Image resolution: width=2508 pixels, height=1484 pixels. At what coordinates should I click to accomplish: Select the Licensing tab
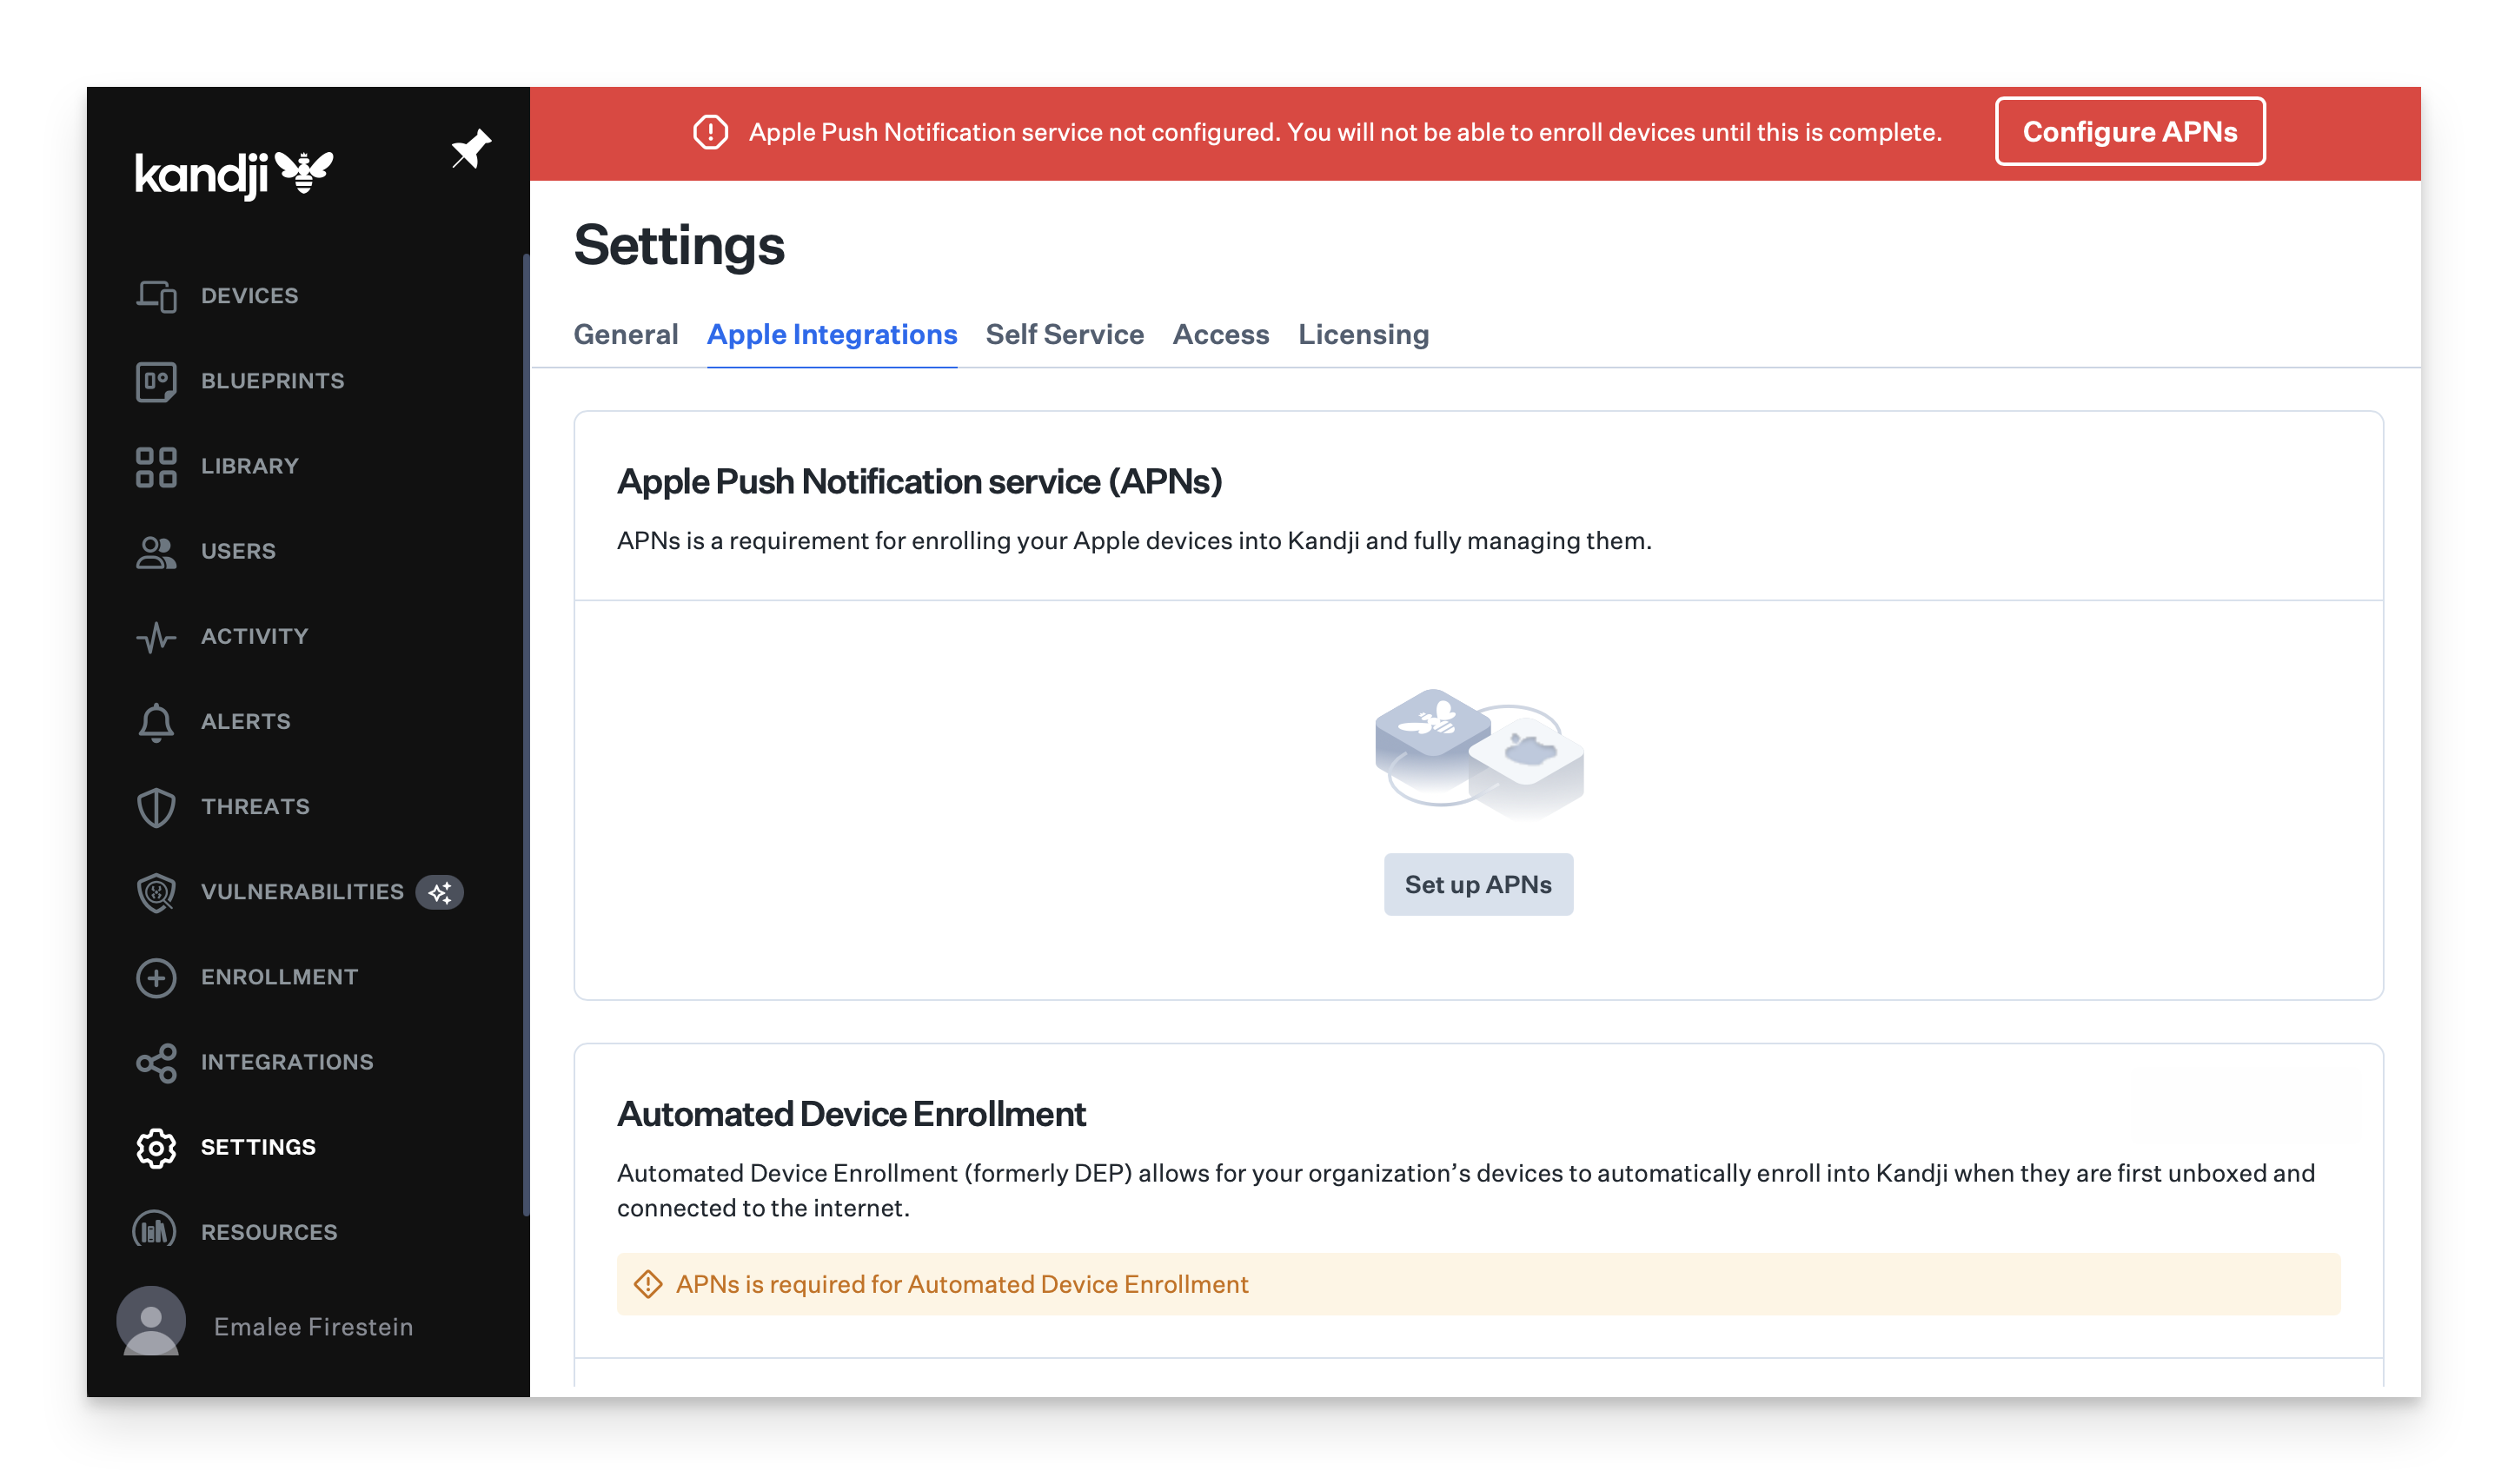[x=1363, y=334]
